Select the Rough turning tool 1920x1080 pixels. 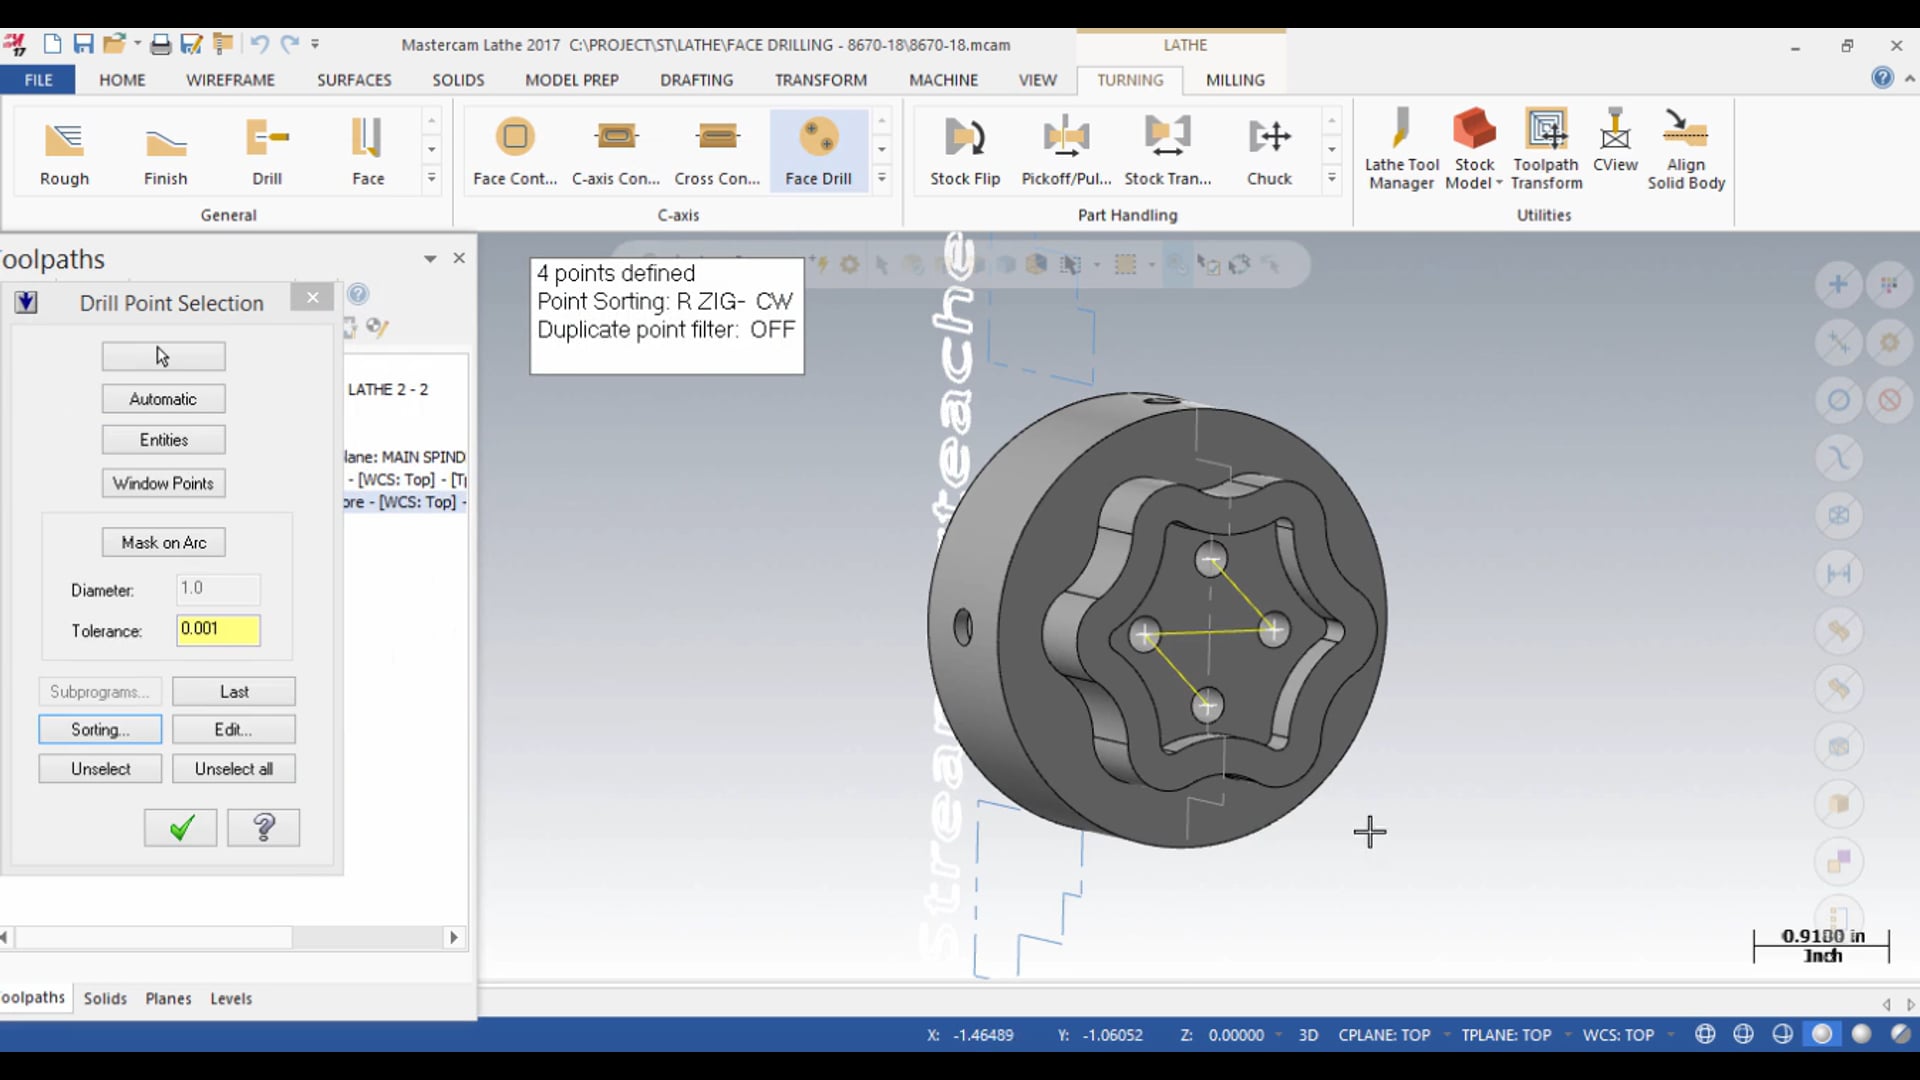pos(63,148)
